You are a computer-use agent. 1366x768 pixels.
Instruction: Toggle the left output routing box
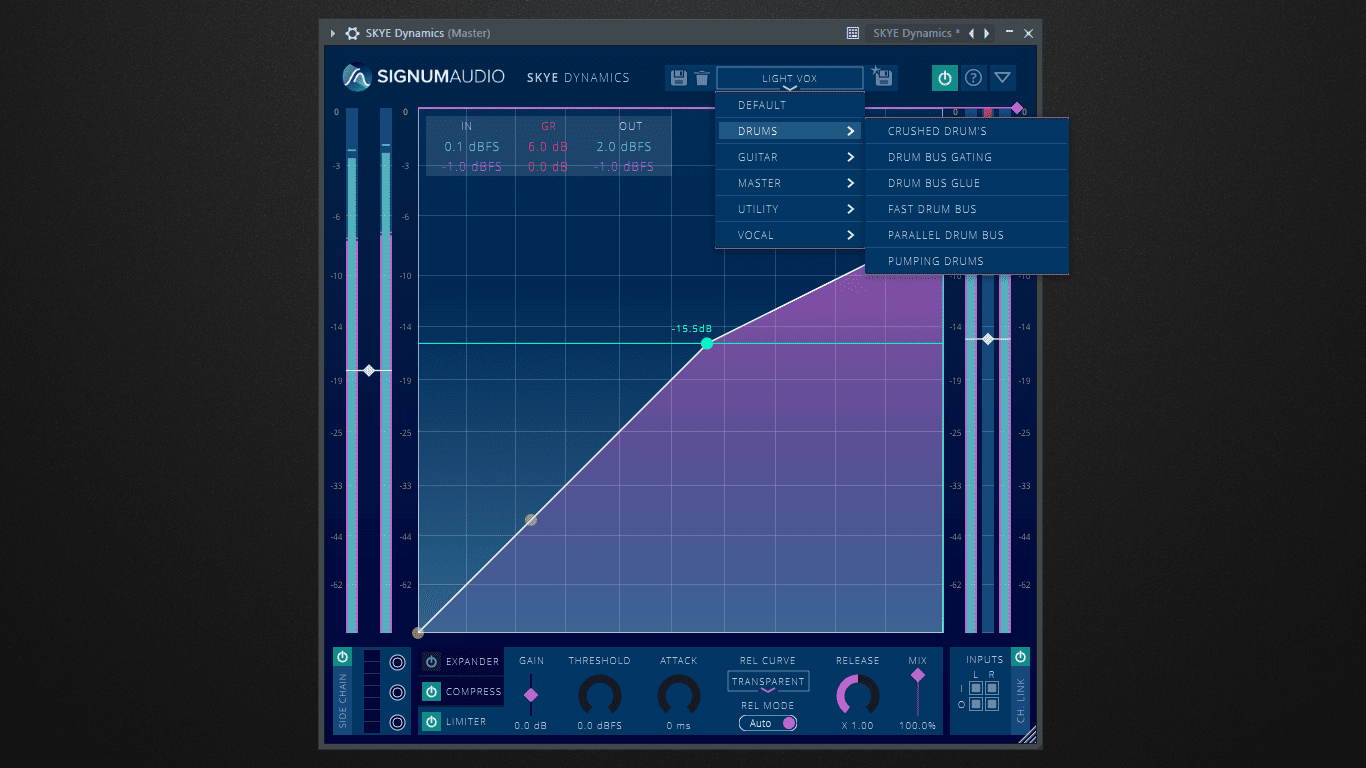(x=977, y=704)
